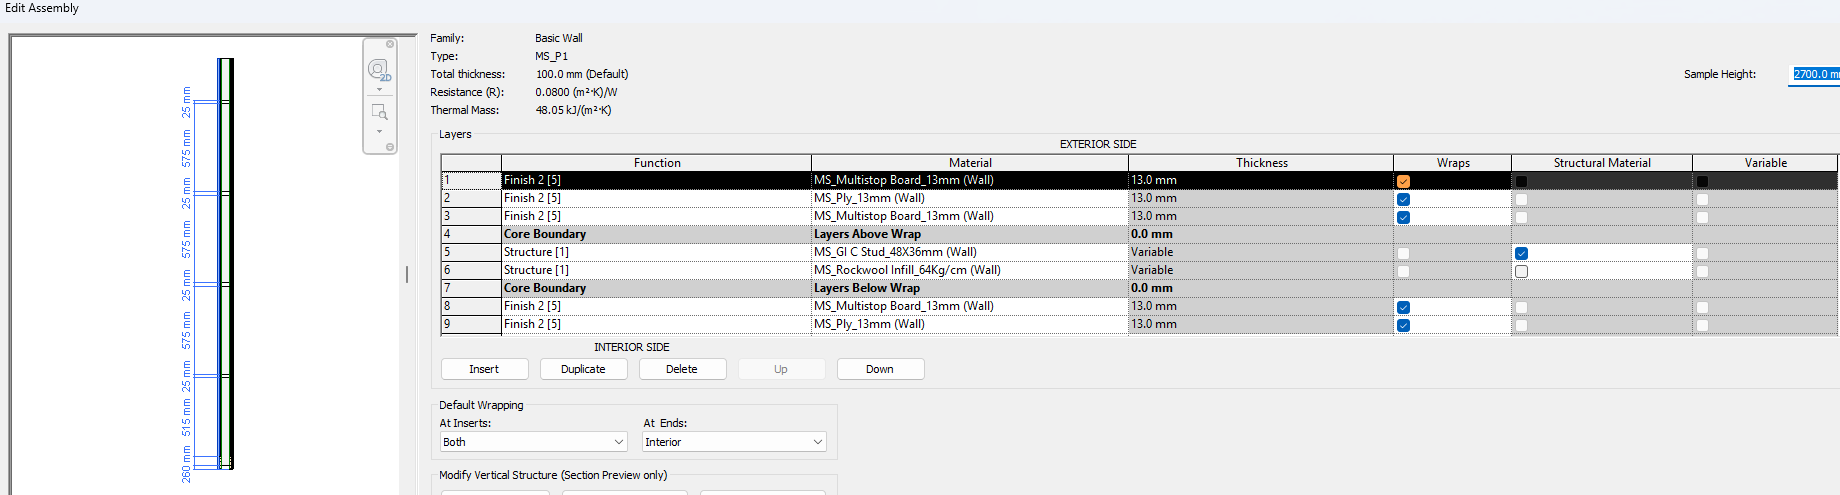The image size is (1840, 495).
Task: Click row 9 thickness 13.0 mm cell
Action: coord(1261,325)
